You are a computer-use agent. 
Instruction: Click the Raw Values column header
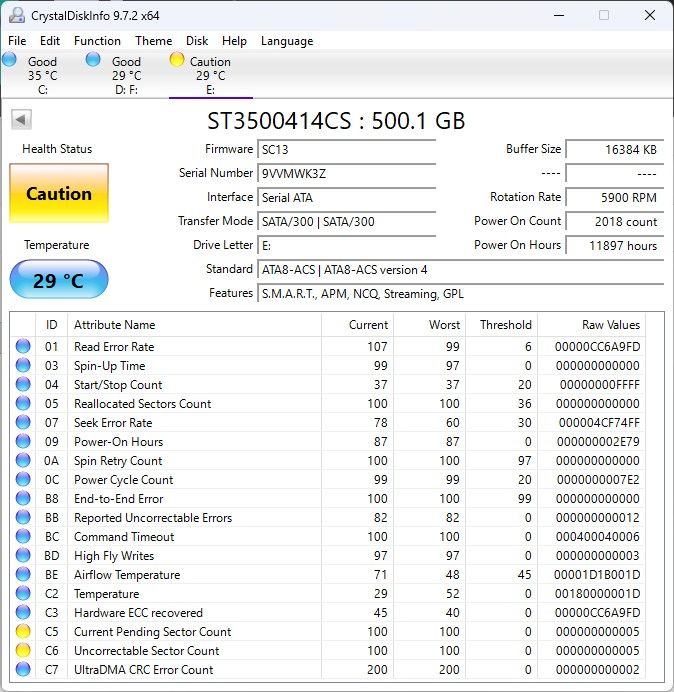pyautogui.click(x=591, y=325)
